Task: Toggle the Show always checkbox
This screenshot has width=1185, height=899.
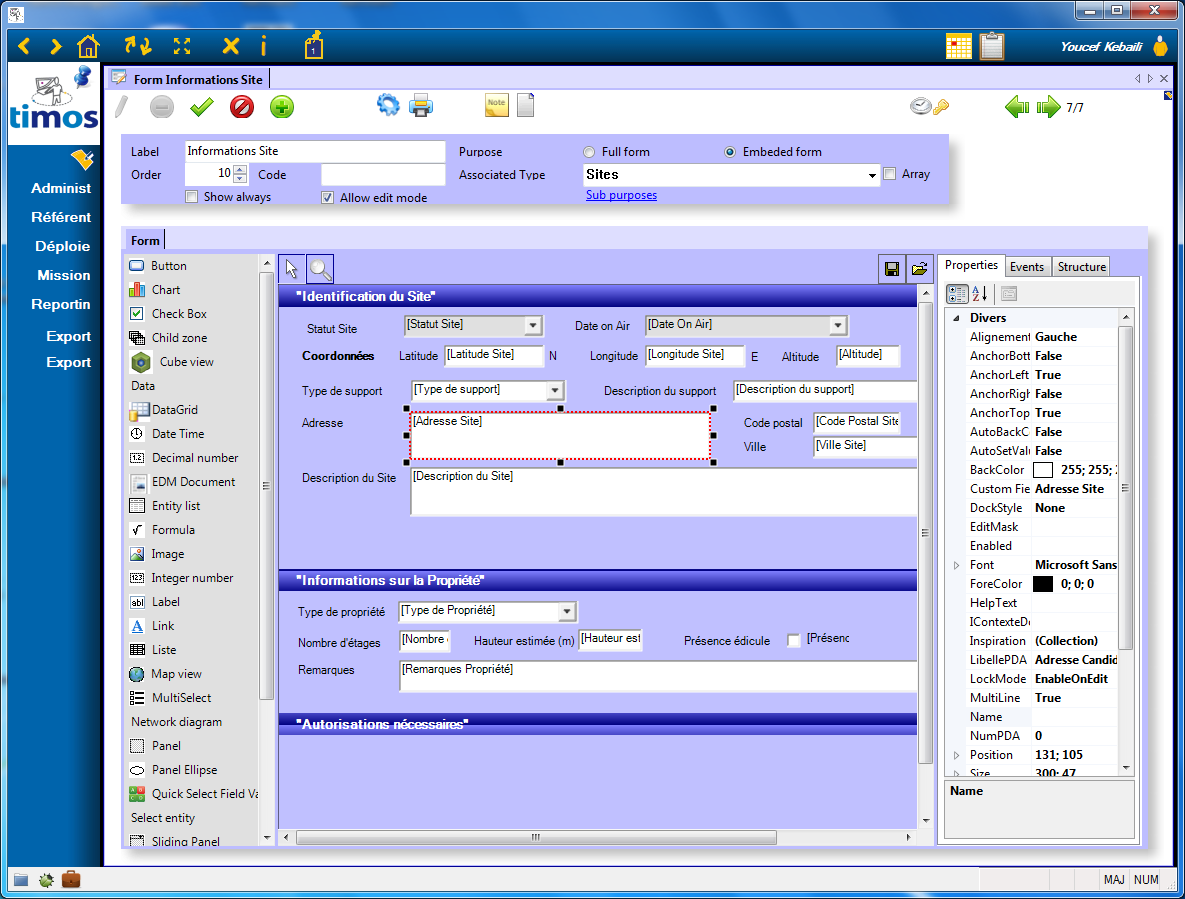Action: [x=192, y=196]
